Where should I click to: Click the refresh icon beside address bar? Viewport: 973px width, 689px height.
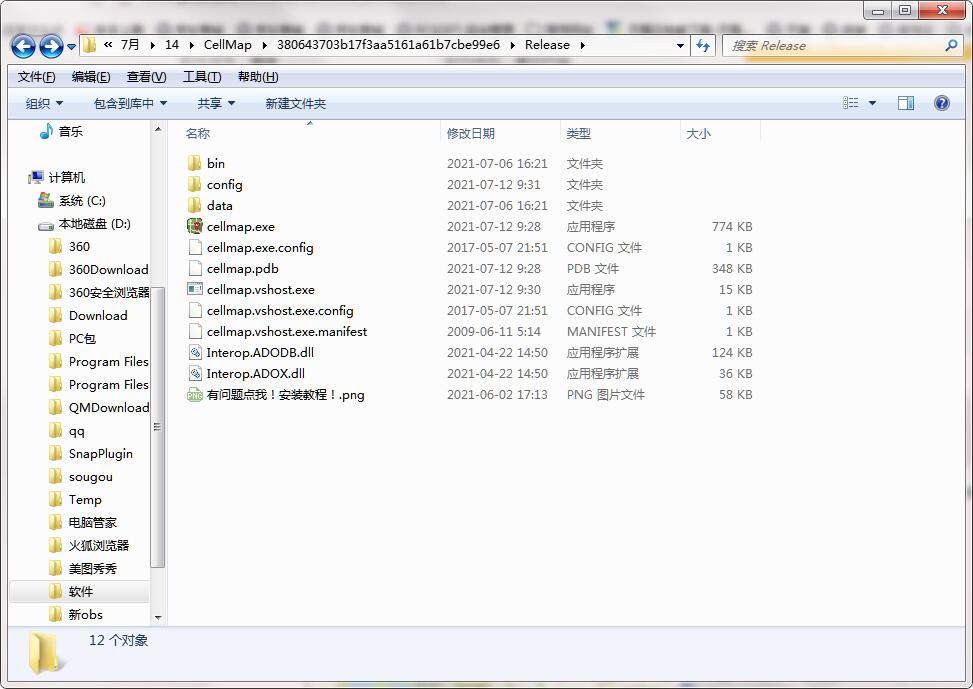[703, 45]
